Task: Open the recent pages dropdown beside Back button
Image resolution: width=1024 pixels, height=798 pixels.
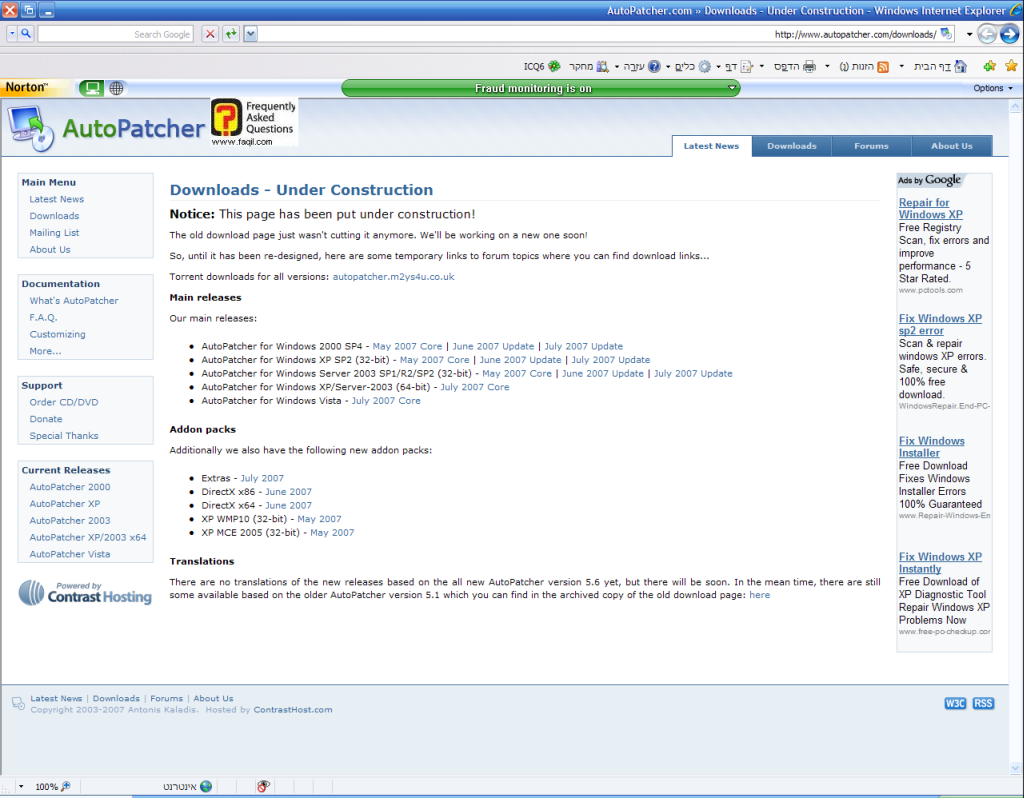Action: [969, 34]
